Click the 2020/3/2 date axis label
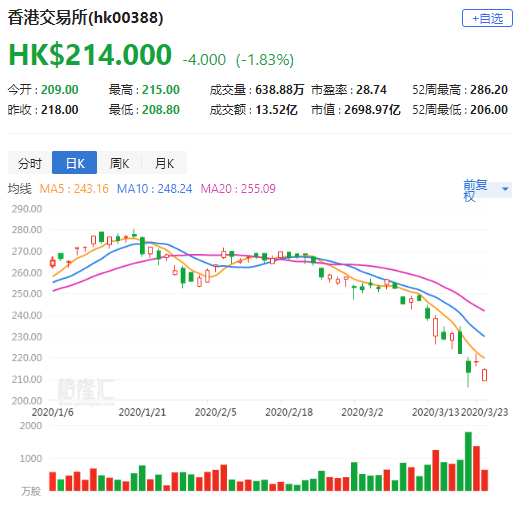The image size is (525, 508). (362, 412)
